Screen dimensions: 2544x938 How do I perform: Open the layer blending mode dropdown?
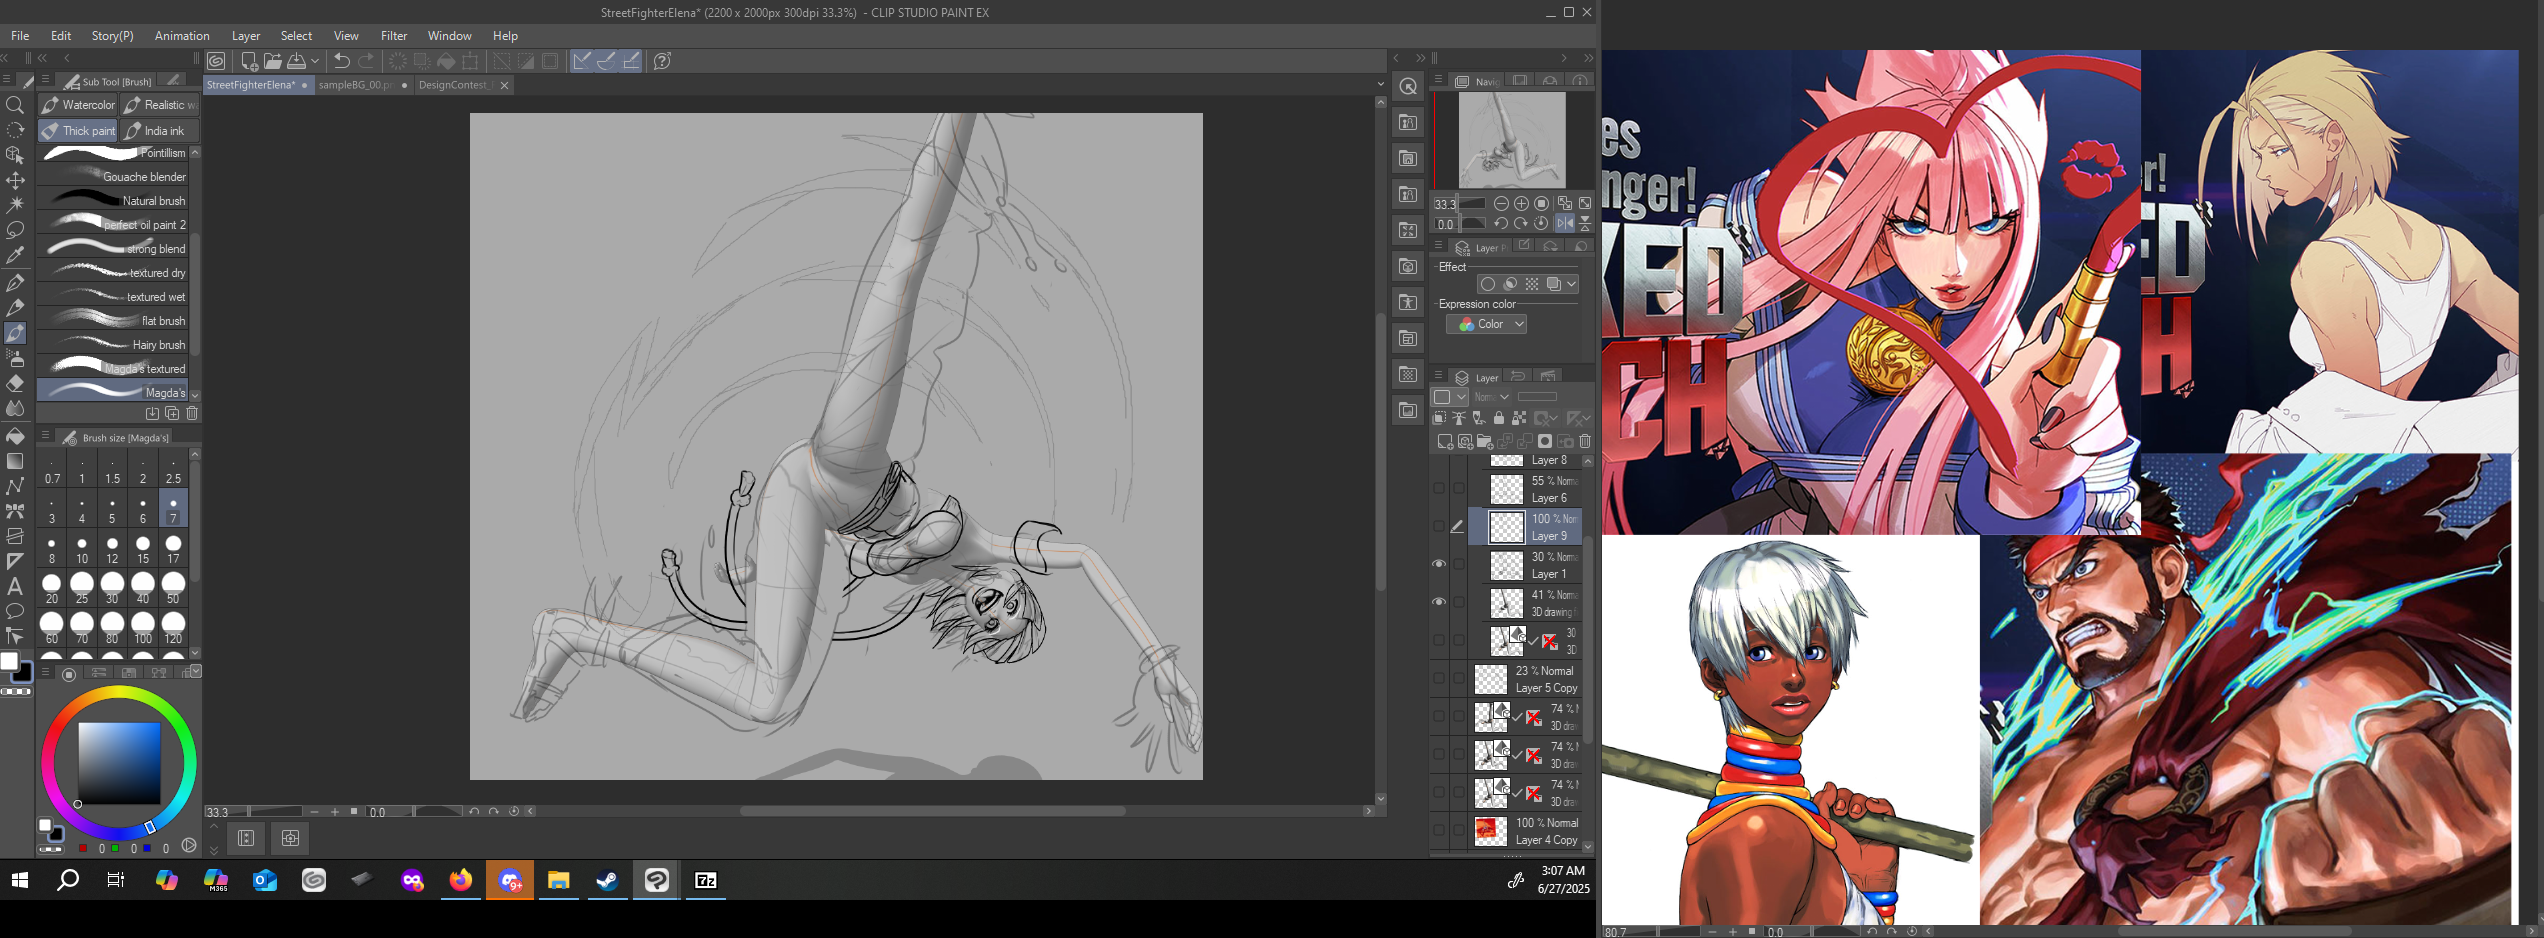[1491, 397]
